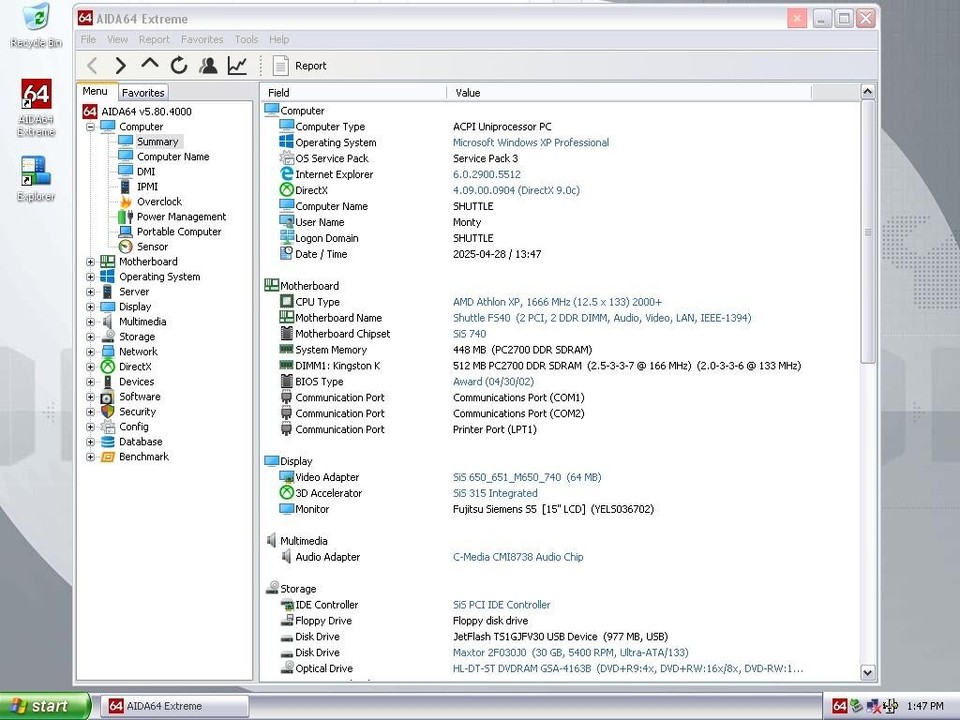Select the Refresh icon in the toolbar
960x720 pixels.
pos(178,65)
